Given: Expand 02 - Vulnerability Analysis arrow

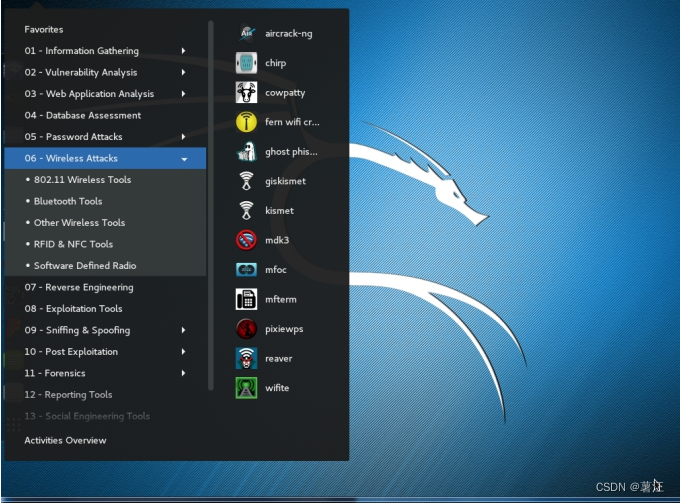Looking at the screenshot, I should tap(183, 72).
